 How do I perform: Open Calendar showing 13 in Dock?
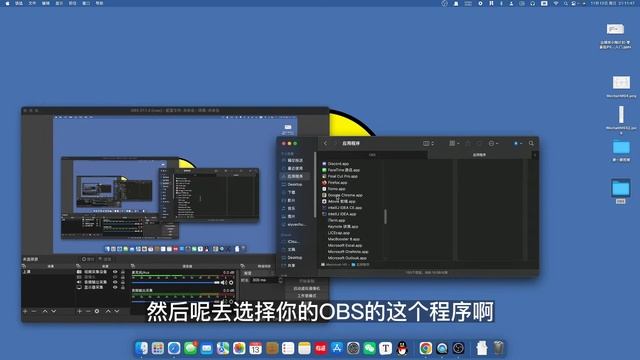point(256,348)
